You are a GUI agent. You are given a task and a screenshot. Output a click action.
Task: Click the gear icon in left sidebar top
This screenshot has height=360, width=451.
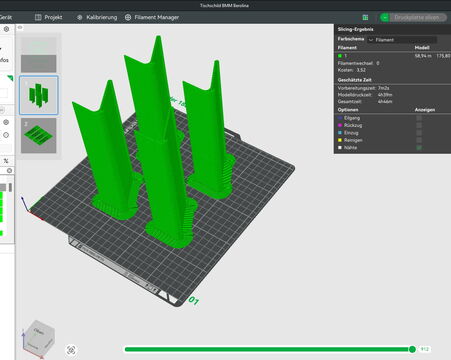[6, 29]
